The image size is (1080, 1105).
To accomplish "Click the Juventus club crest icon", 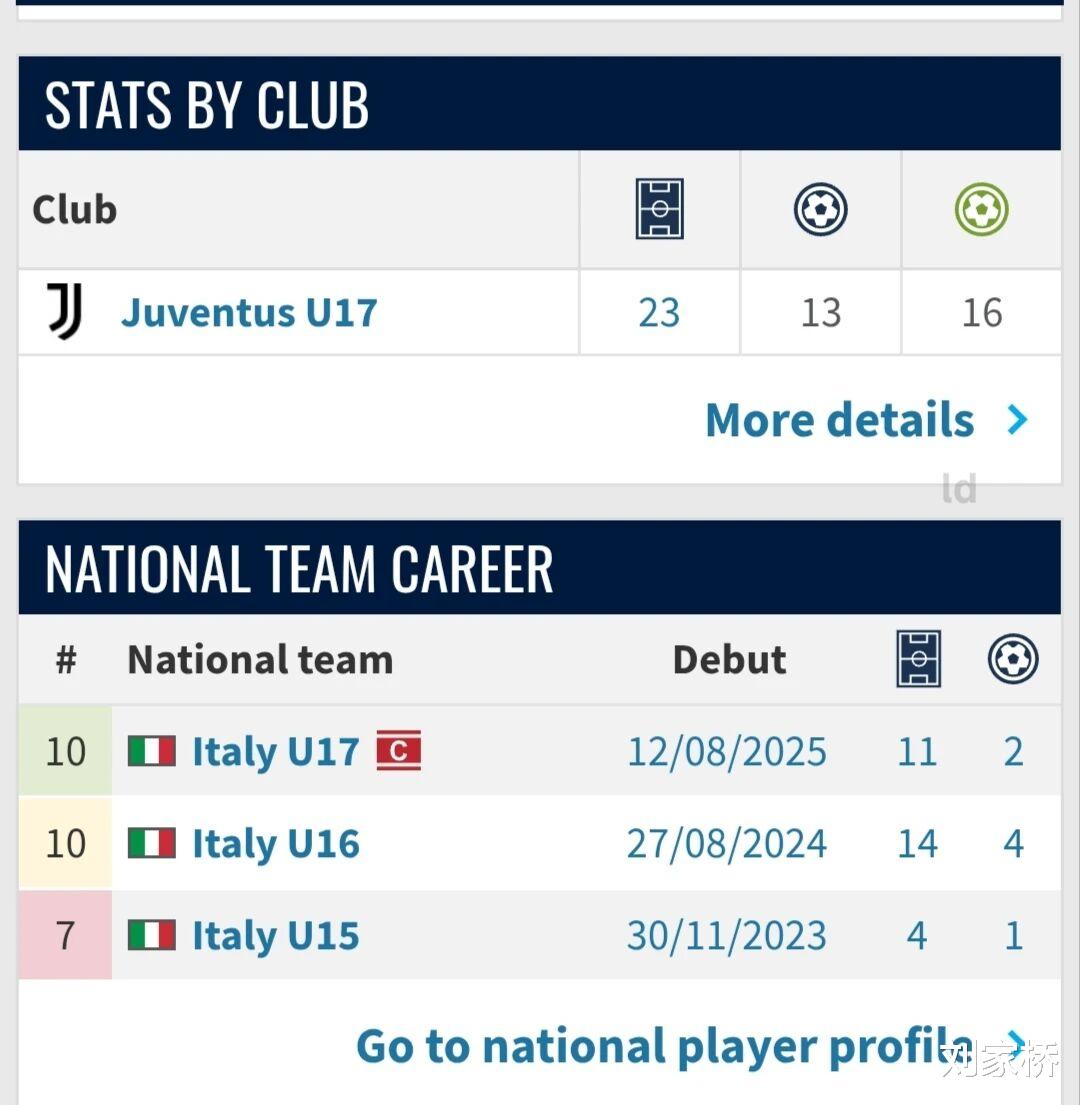I will tap(65, 312).
